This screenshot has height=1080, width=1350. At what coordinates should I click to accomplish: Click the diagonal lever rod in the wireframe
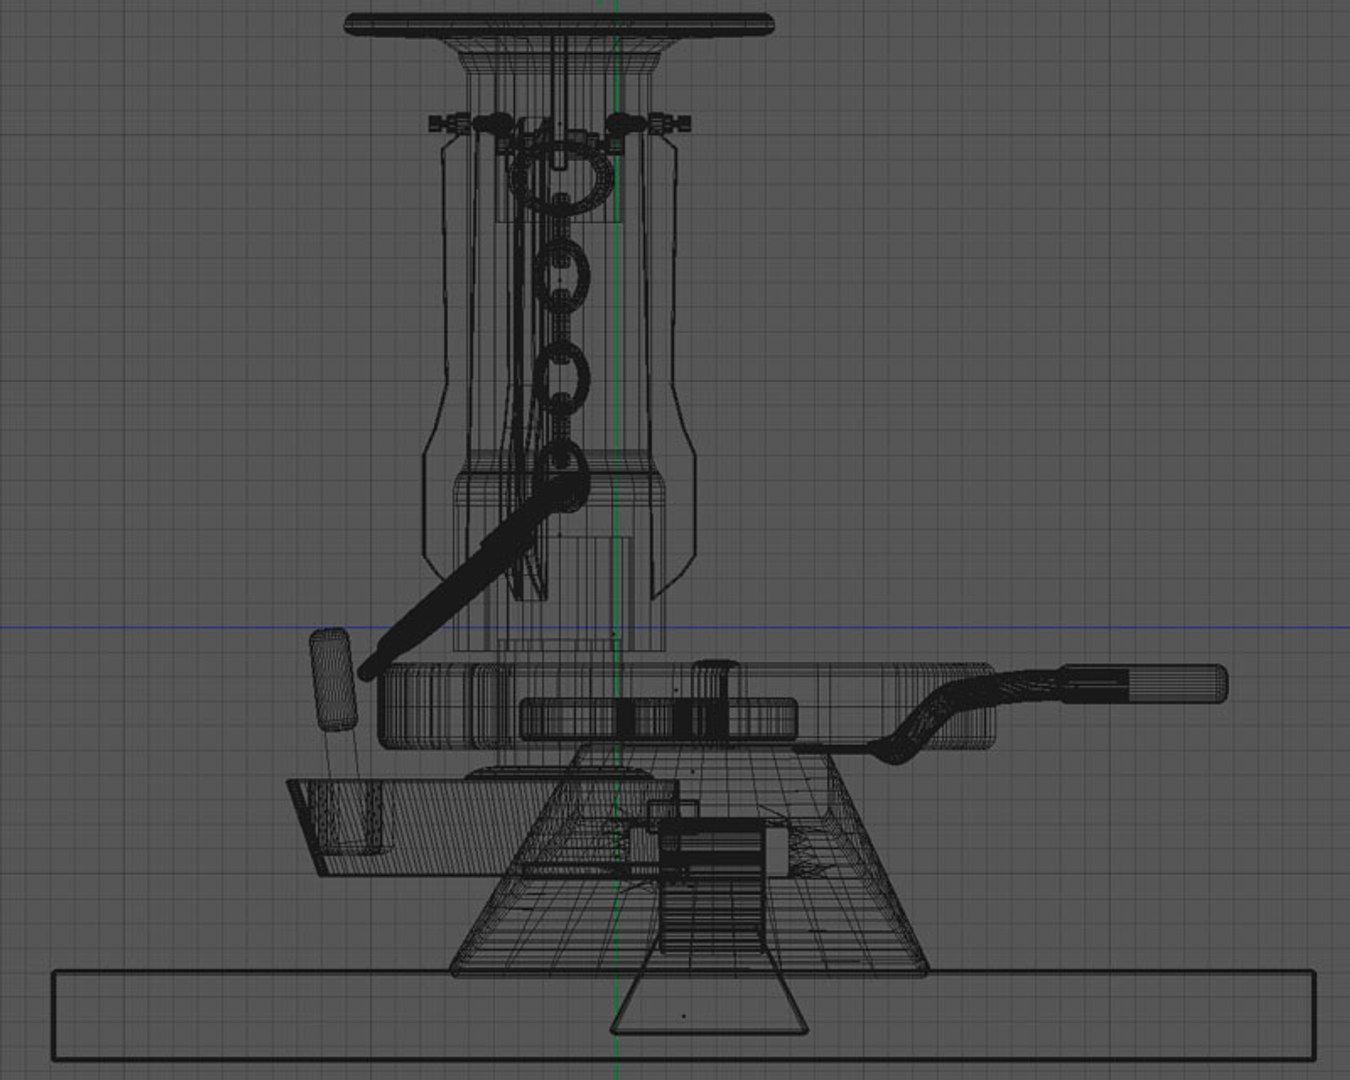pyautogui.click(x=470, y=577)
